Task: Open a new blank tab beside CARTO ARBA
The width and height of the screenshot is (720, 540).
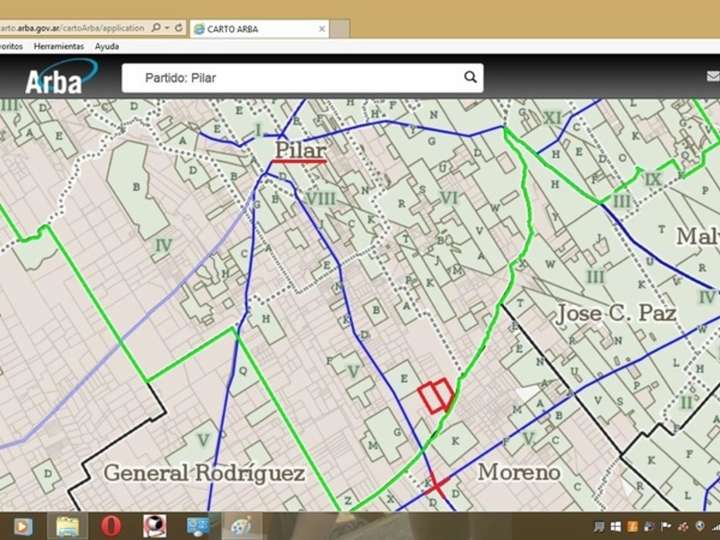Action: tap(340, 29)
